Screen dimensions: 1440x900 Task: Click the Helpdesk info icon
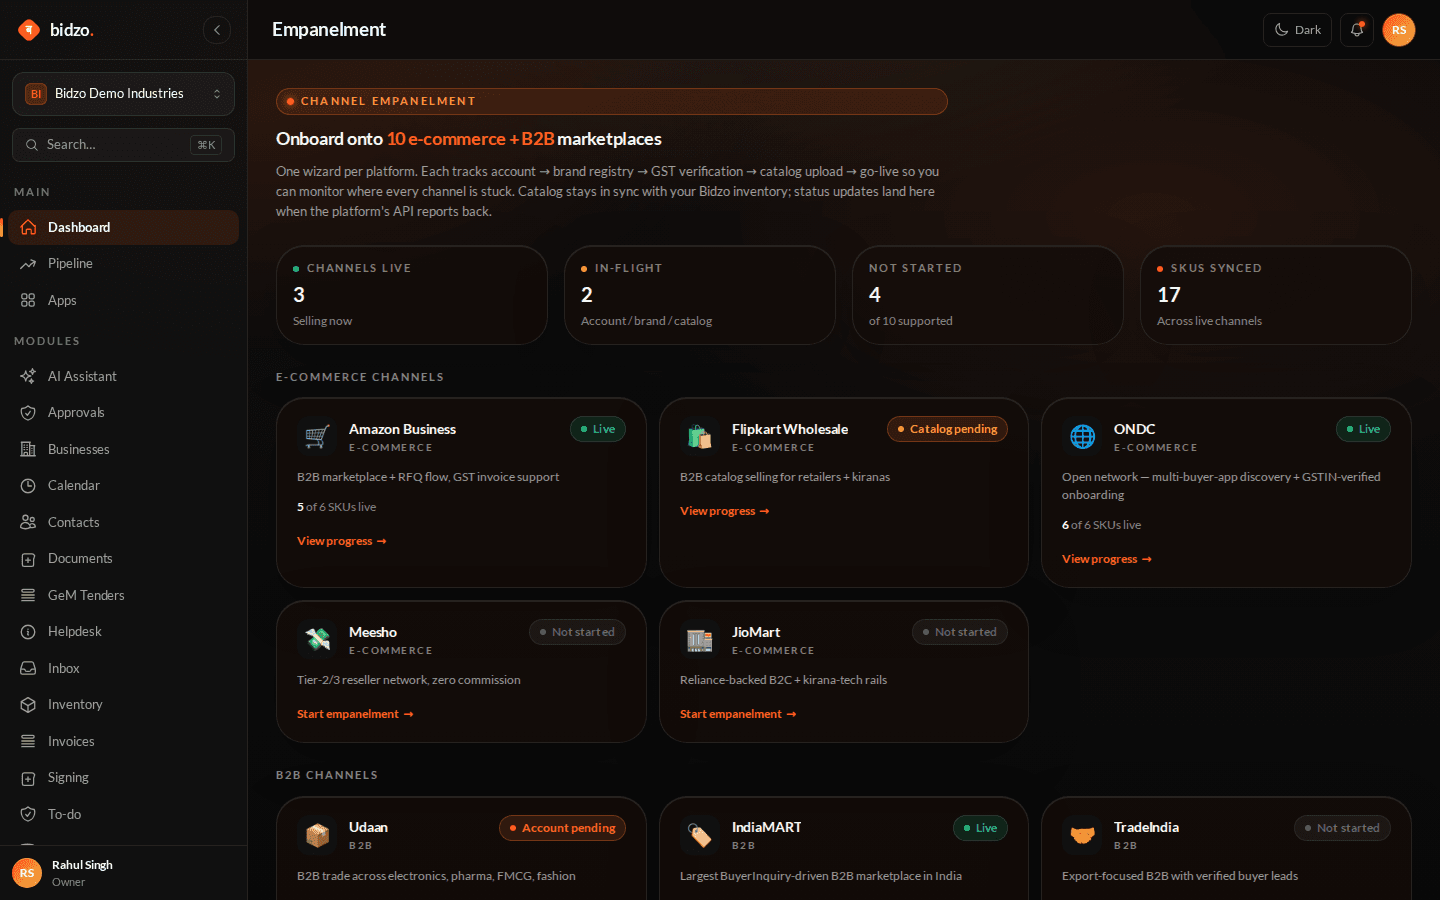(28, 632)
